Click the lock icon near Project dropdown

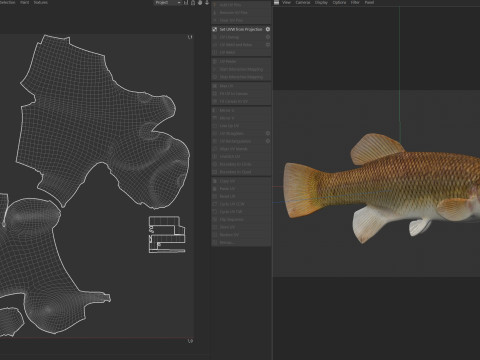point(193,2)
